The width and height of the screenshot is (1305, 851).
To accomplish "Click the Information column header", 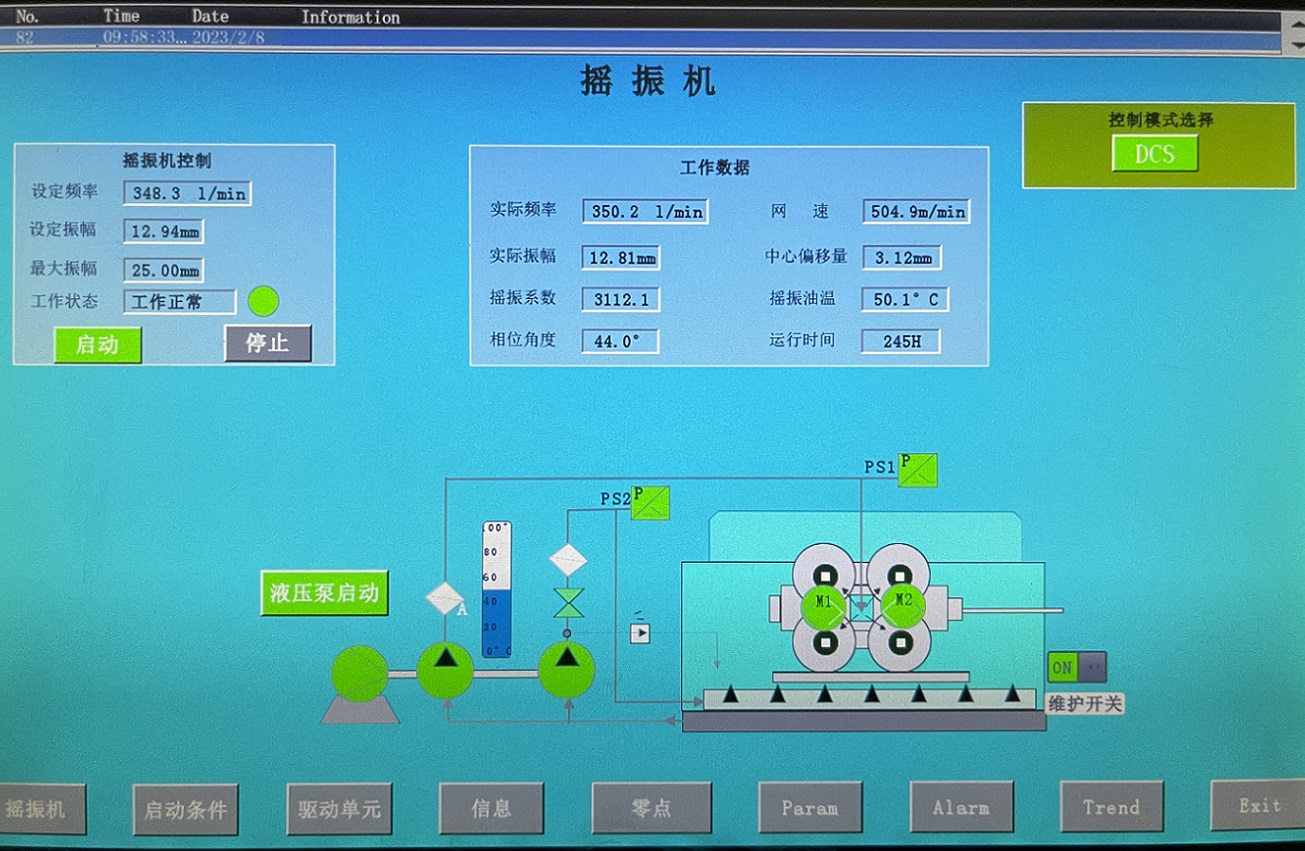I will (x=350, y=17).
